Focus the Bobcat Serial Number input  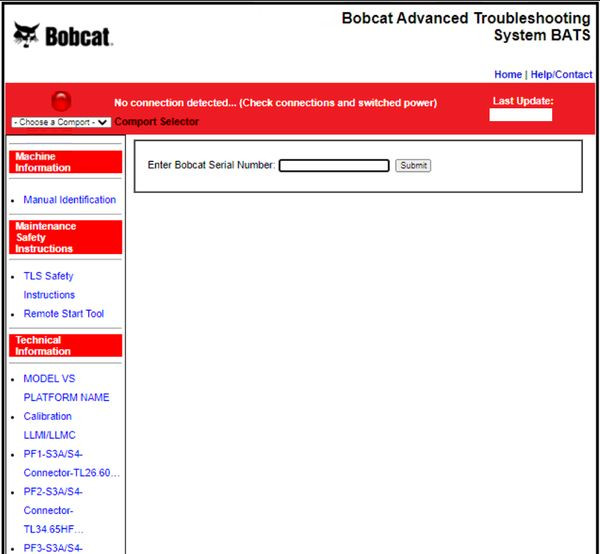pos(334,166)
